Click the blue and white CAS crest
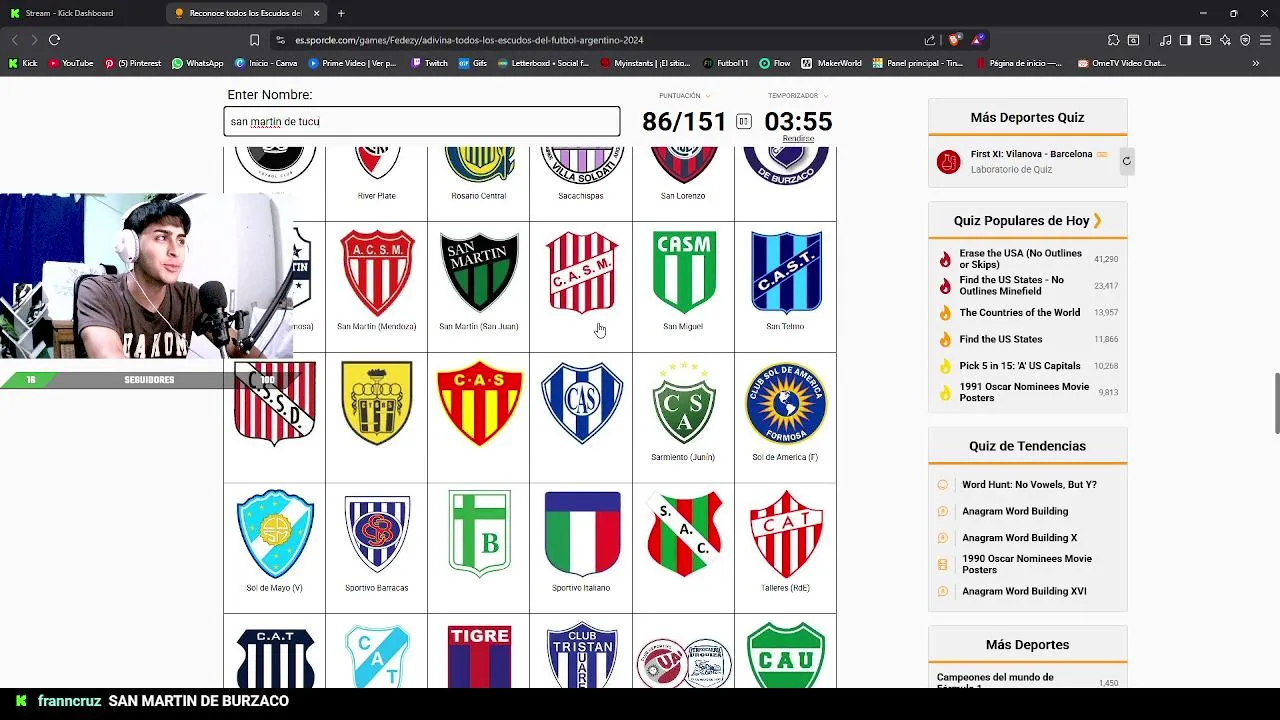The image size is (1280, 720). tap(582, 403)
